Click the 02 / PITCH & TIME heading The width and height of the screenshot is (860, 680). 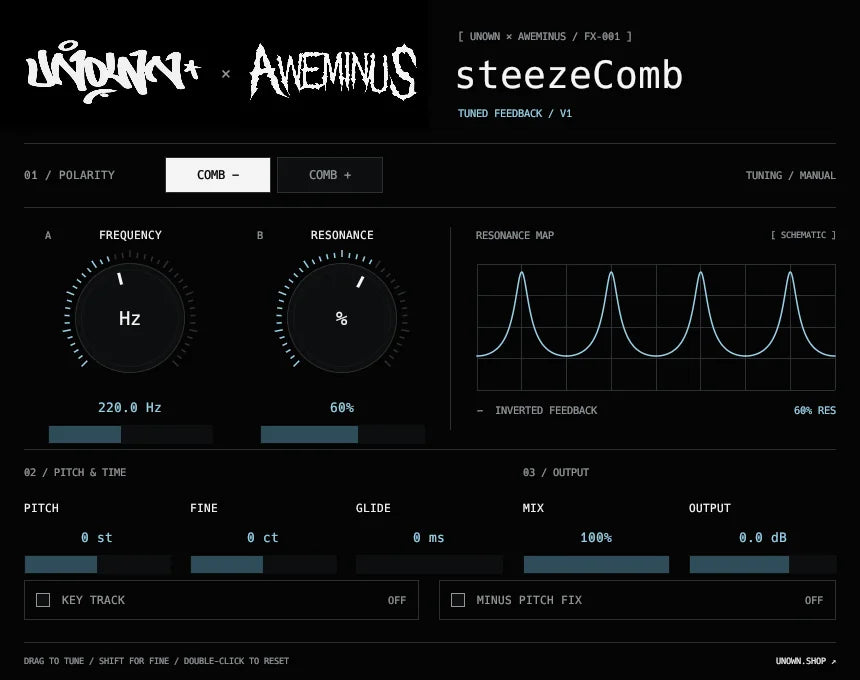75,472
